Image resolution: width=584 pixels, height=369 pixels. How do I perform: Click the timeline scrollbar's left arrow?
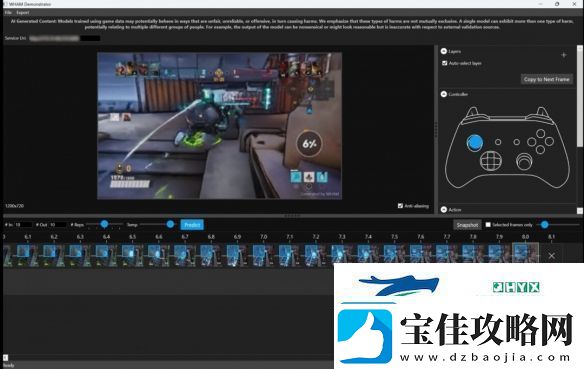tap(5, 357)
